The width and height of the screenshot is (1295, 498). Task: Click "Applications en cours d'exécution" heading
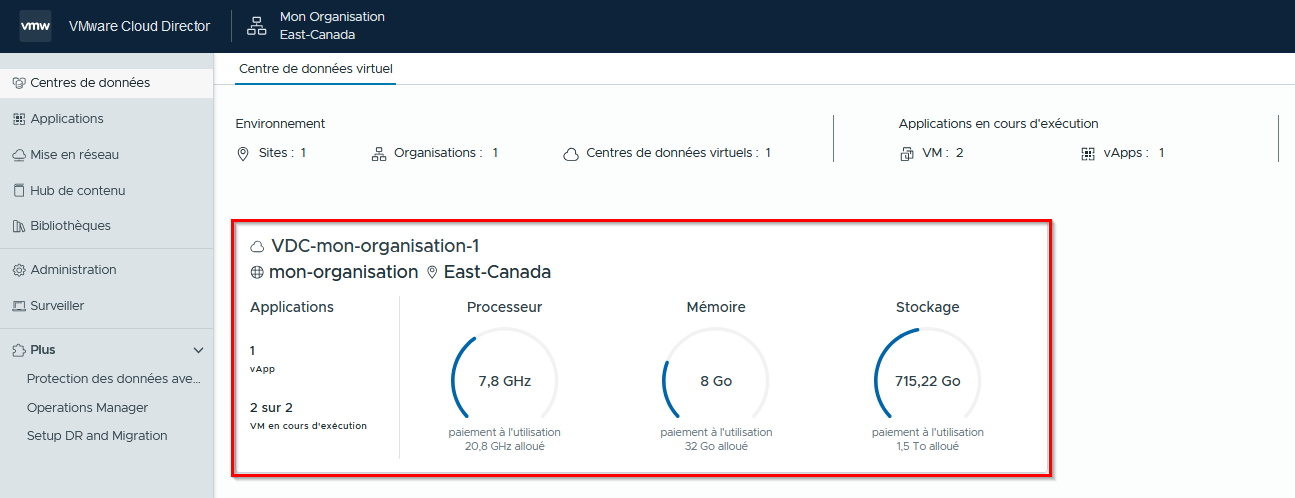tap(999, 124)
